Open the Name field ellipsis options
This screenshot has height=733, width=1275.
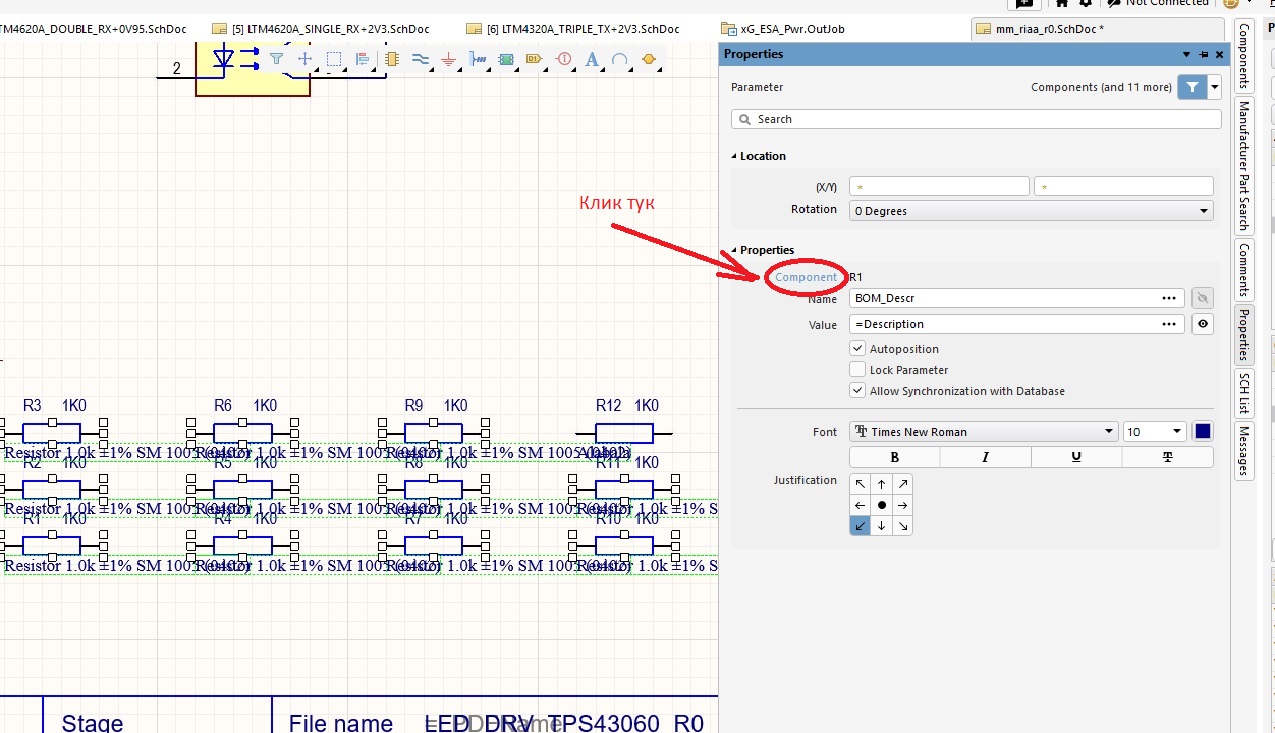[1168, 298]
